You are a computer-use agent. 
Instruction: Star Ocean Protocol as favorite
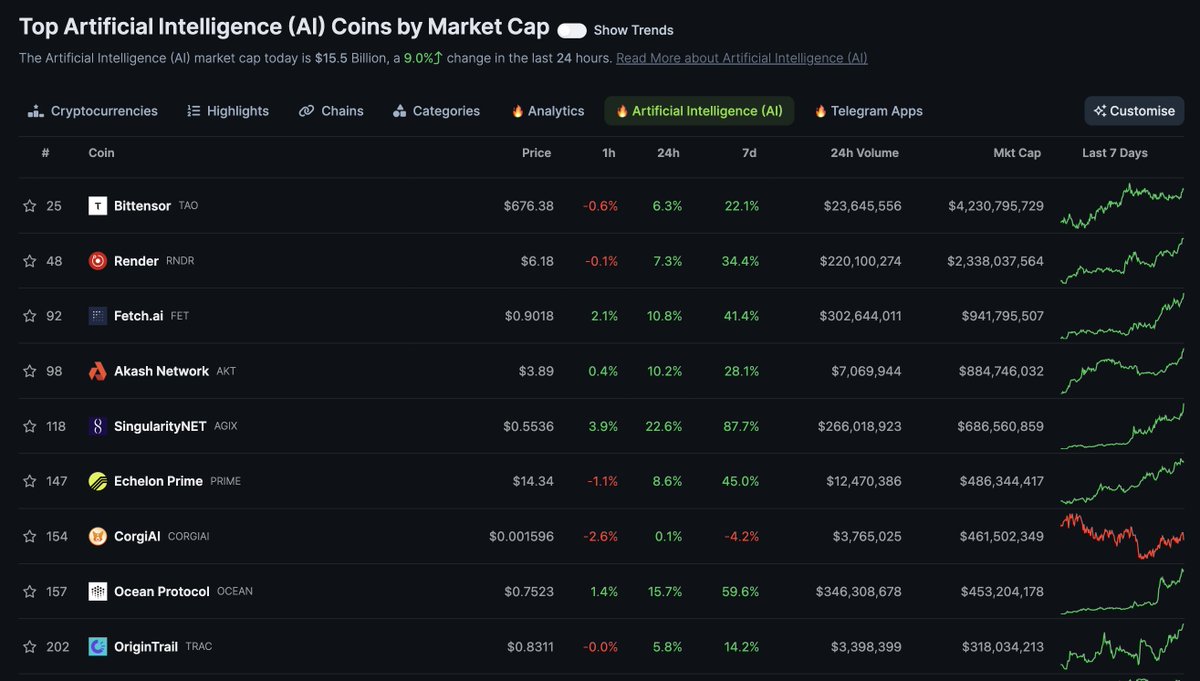[30, 591]
